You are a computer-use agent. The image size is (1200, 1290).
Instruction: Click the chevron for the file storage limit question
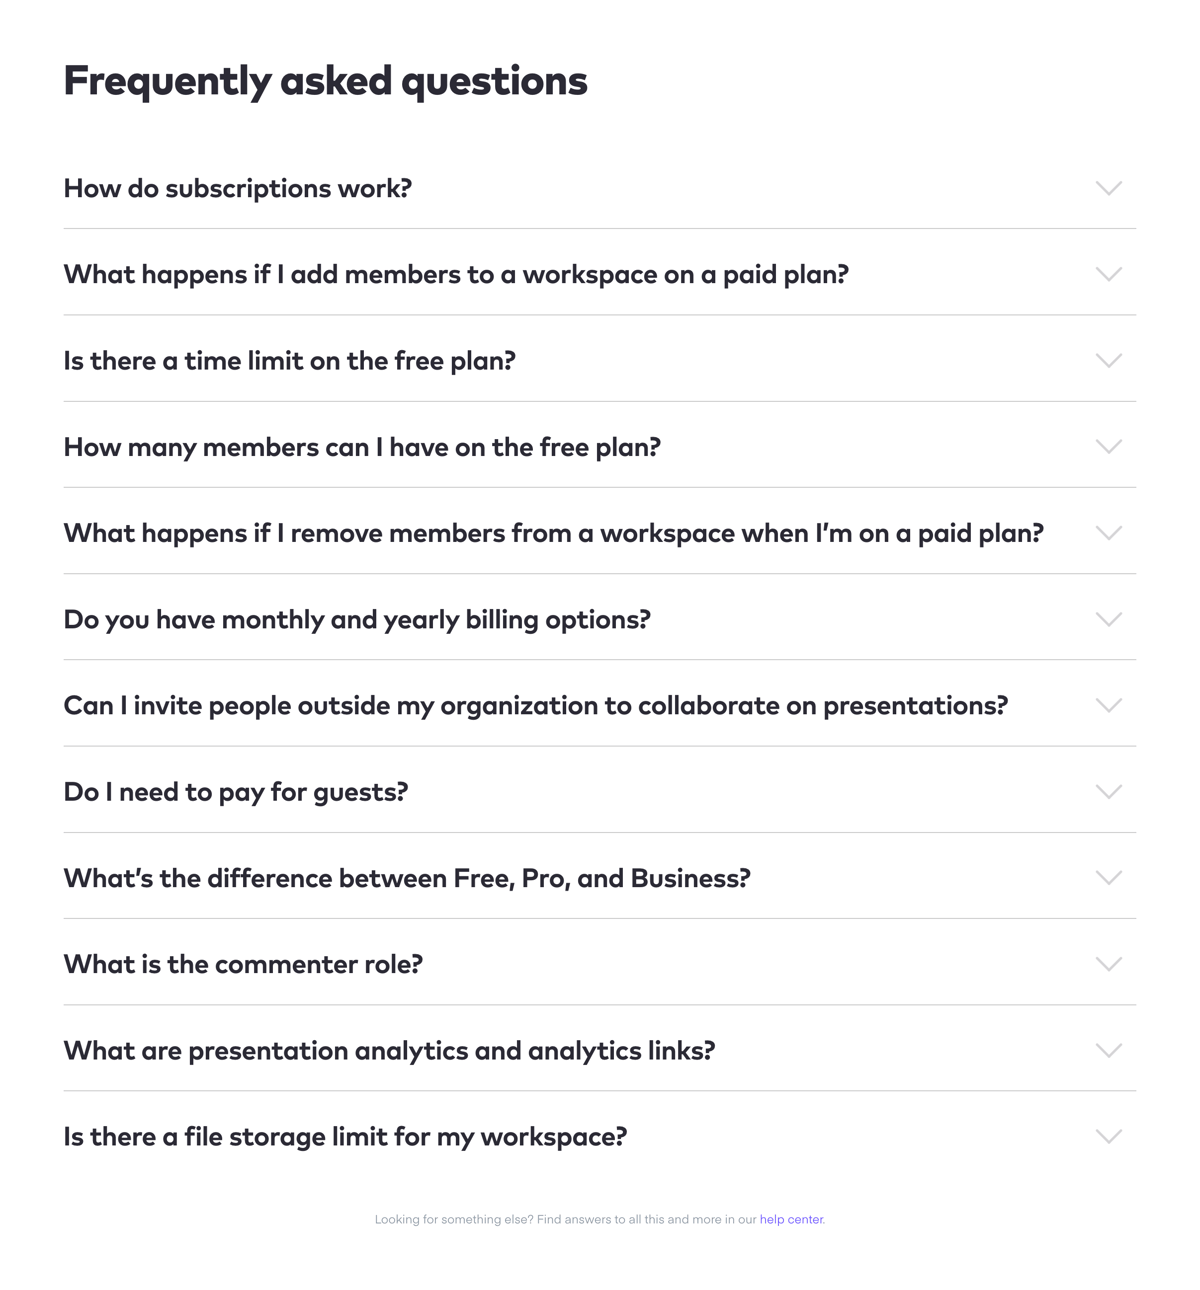[x=1108, y=1137]
